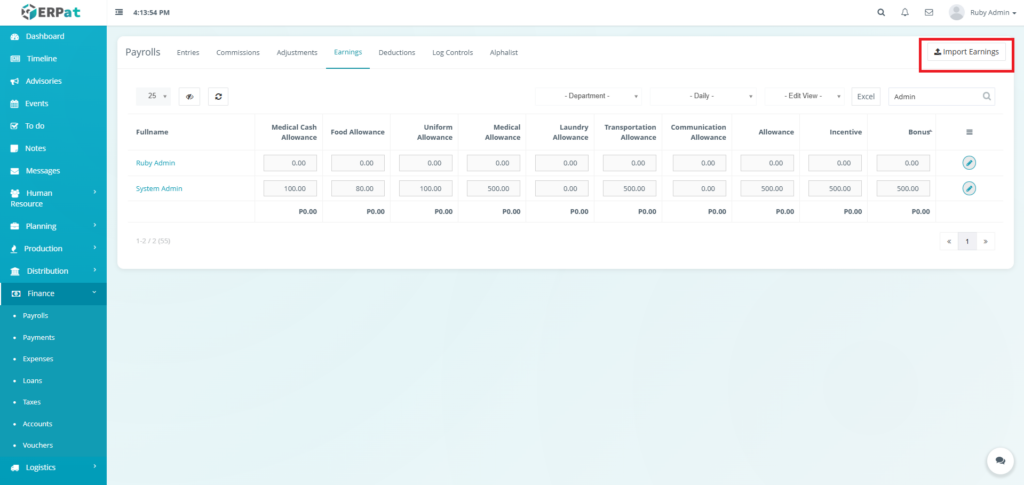
Task: Click the refresh table icon button
Action: pyautogui.click(x=219, y=96)
